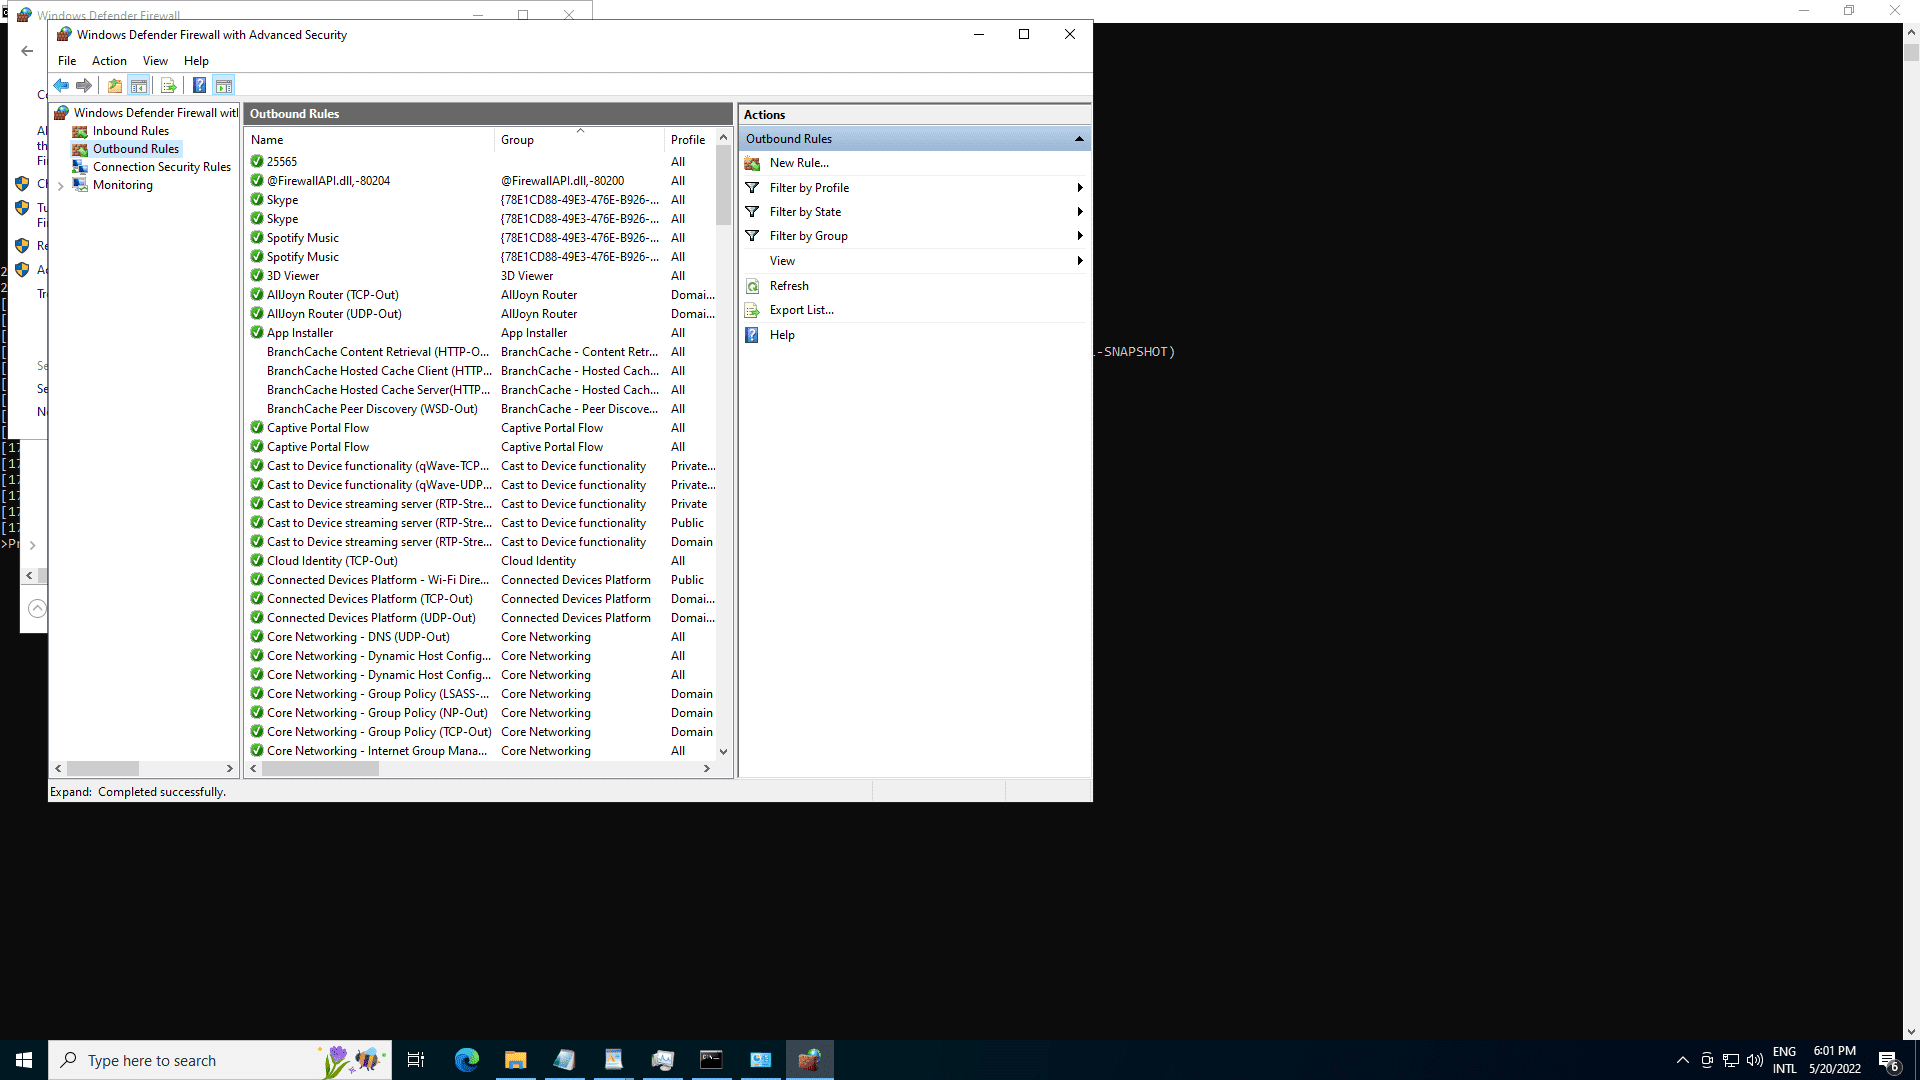Click Export List... action link

click(x=801, y=310)
